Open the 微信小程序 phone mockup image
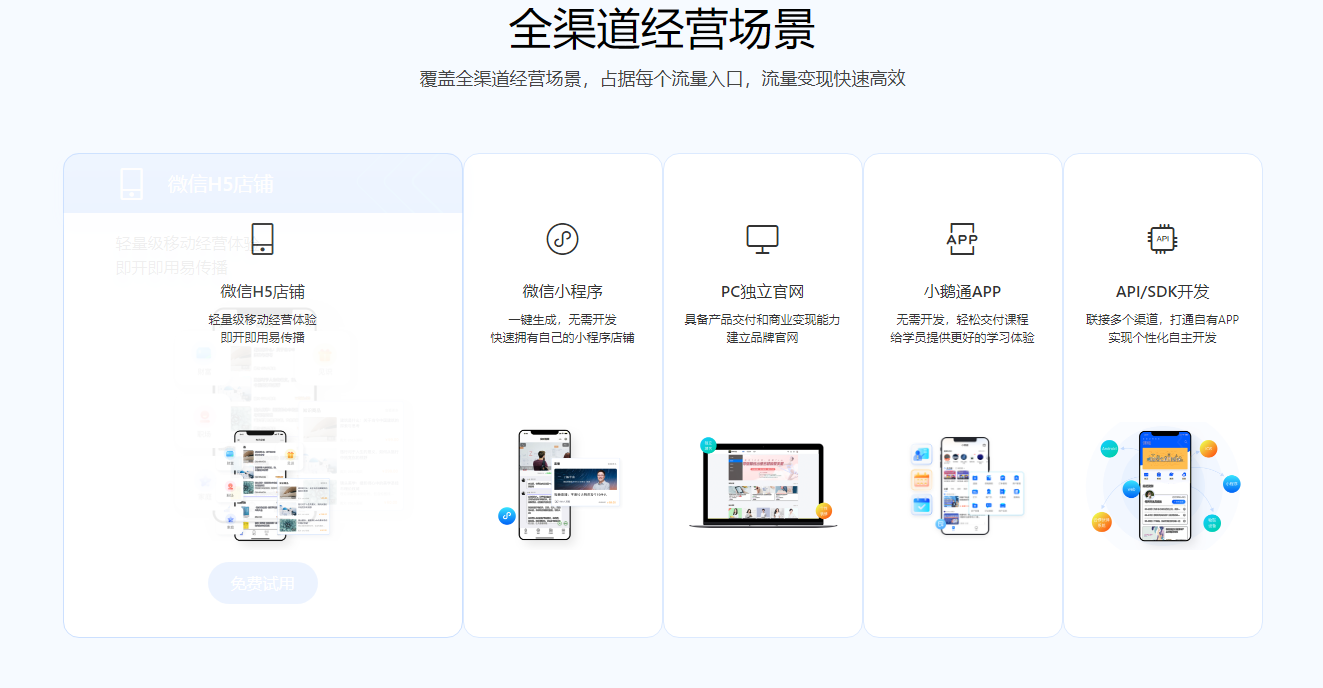 click(545, 485)
